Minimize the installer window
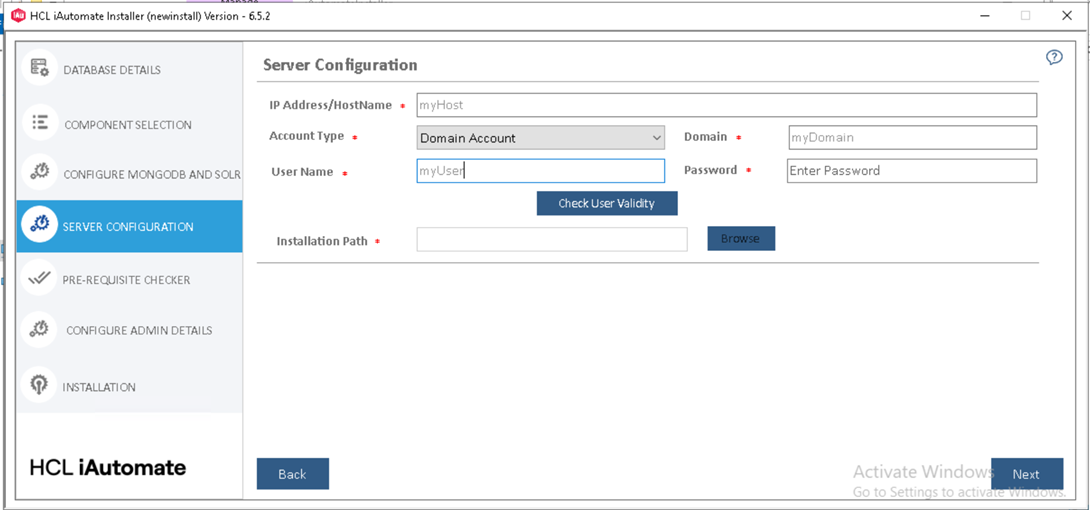Image resolution: width=1090 pixels, height=510 pixels. (x=984, y=16)
